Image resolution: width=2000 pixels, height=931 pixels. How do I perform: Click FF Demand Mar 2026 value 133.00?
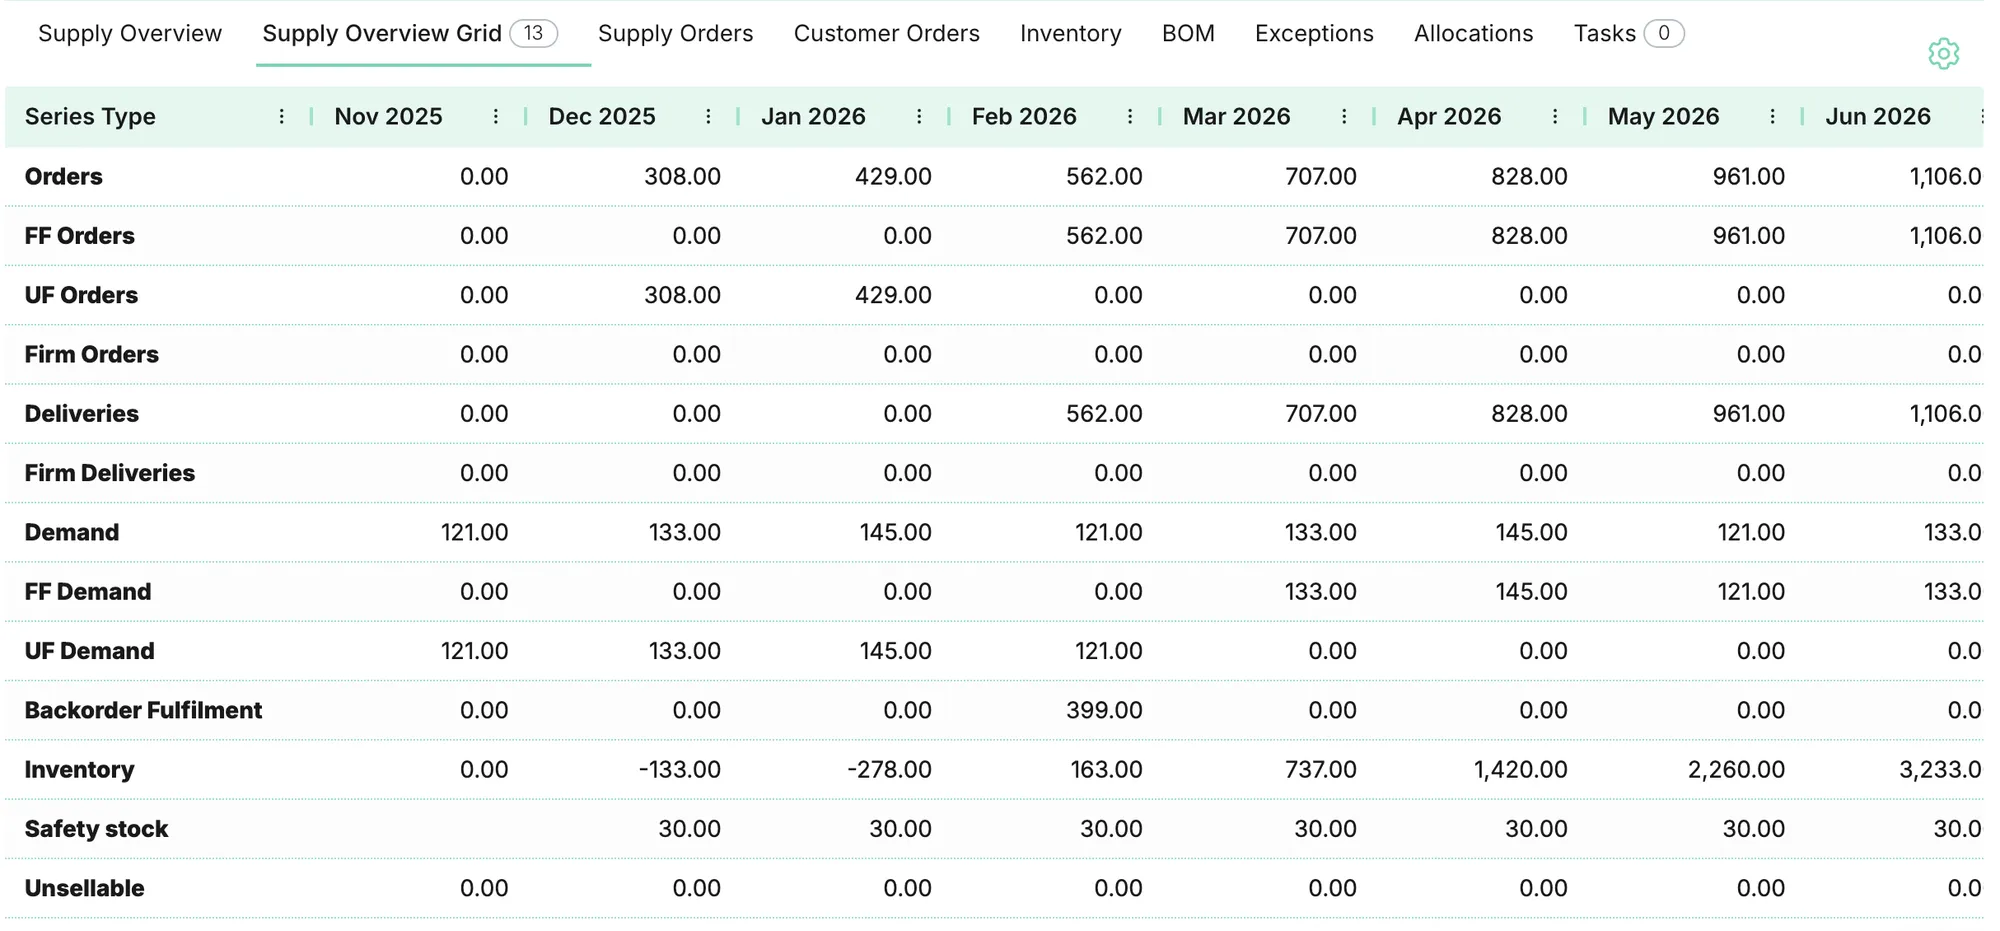(1321, 592)
